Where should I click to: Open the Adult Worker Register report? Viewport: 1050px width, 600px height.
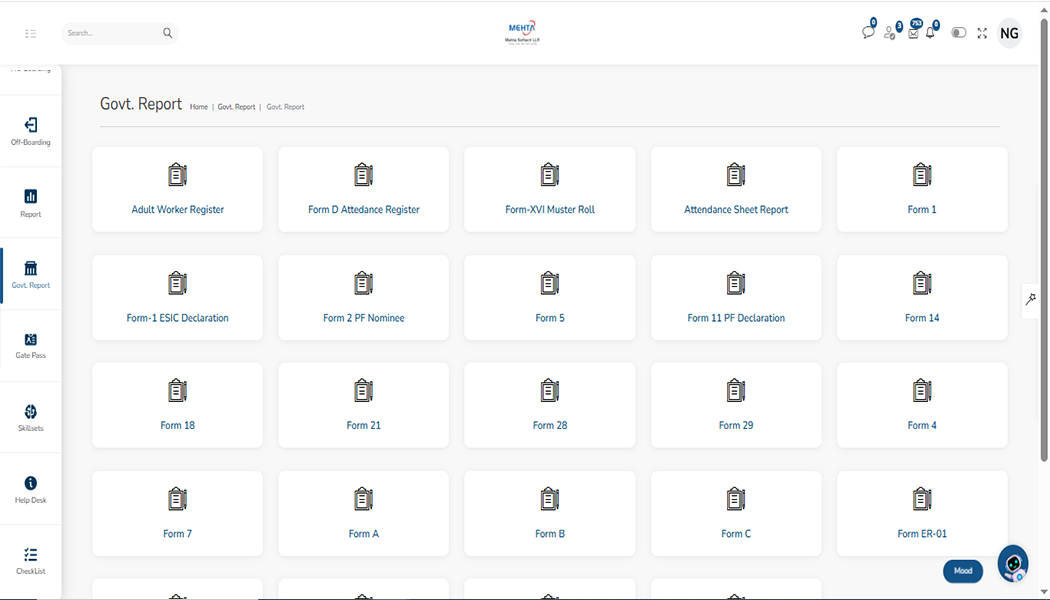178,189
